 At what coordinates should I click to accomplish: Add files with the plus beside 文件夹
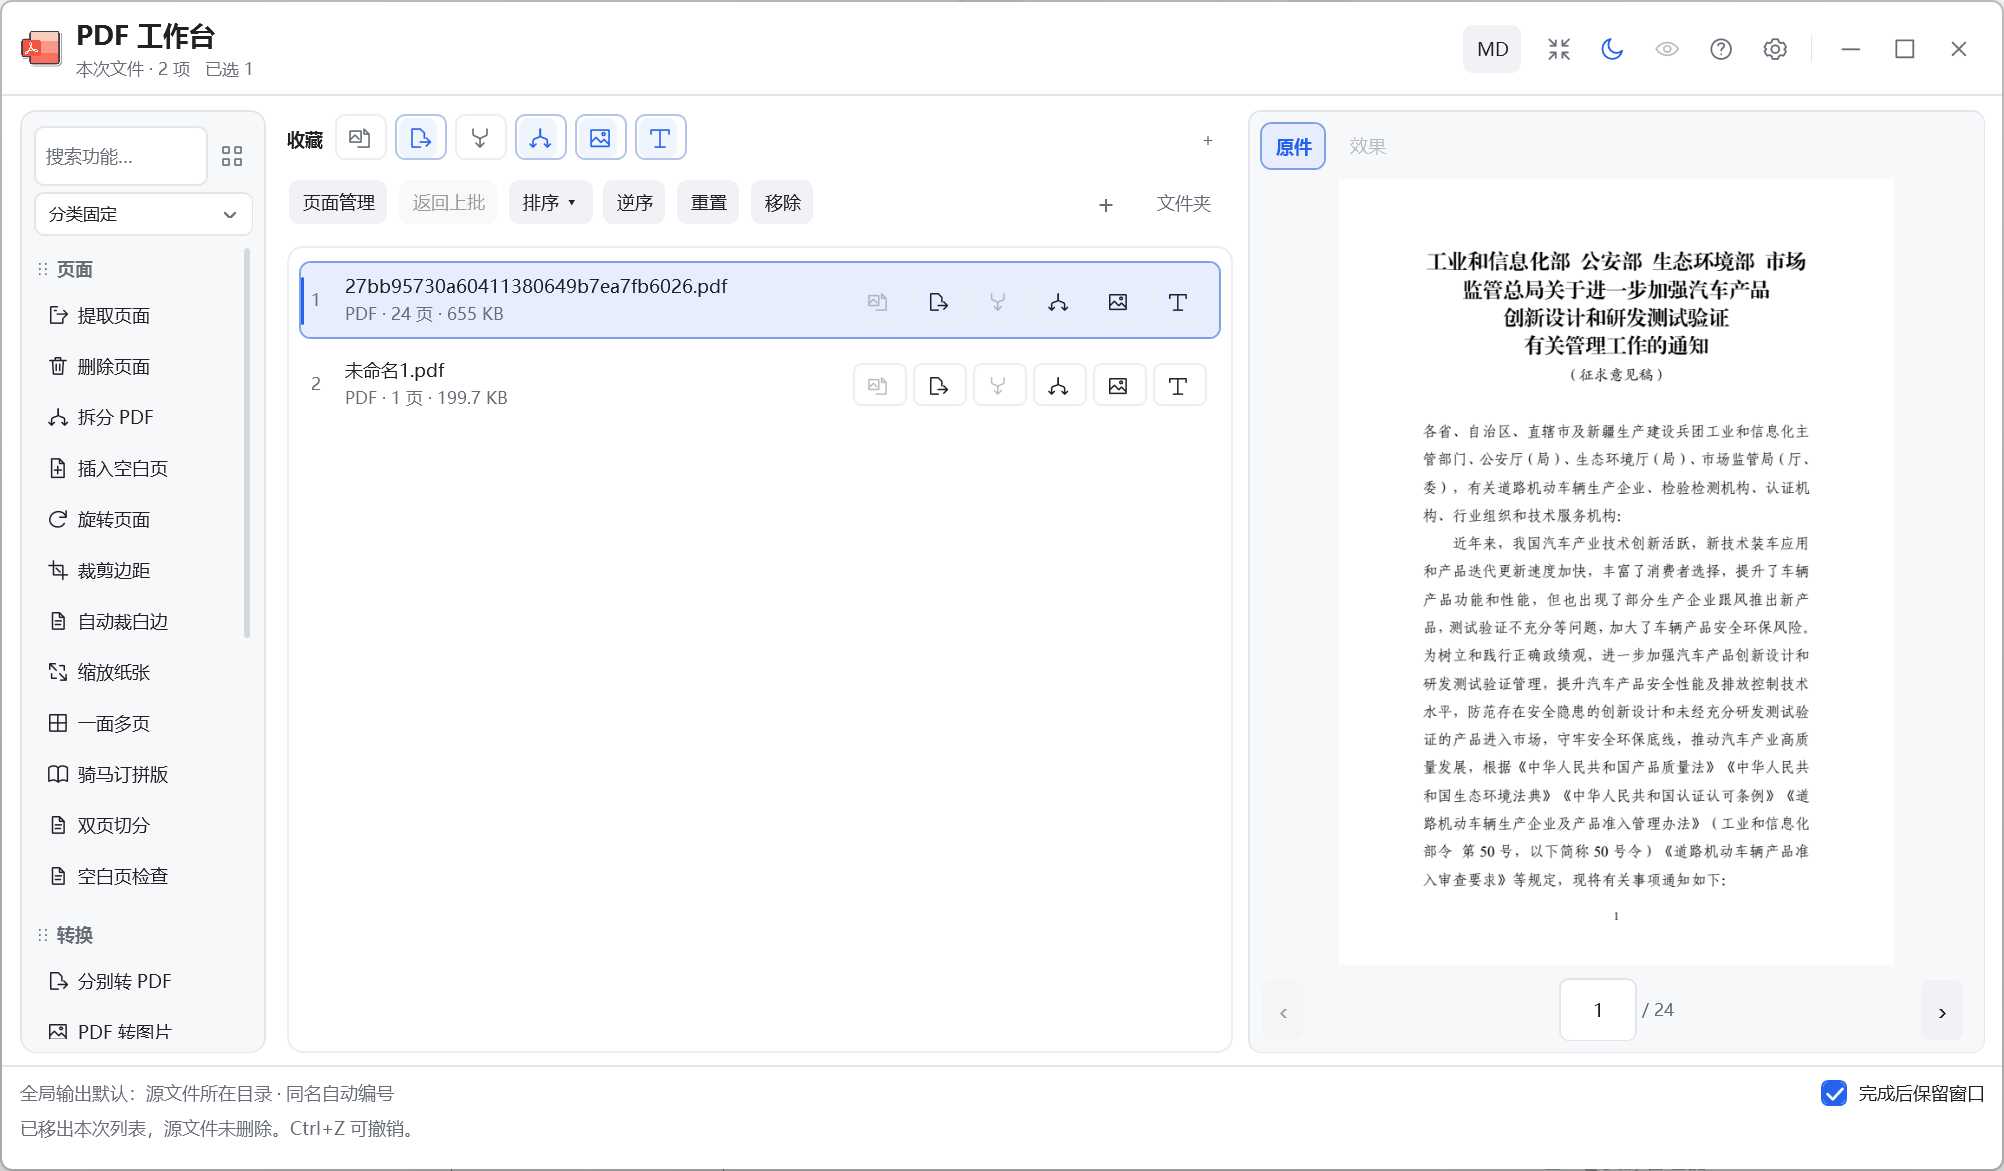1106,205
